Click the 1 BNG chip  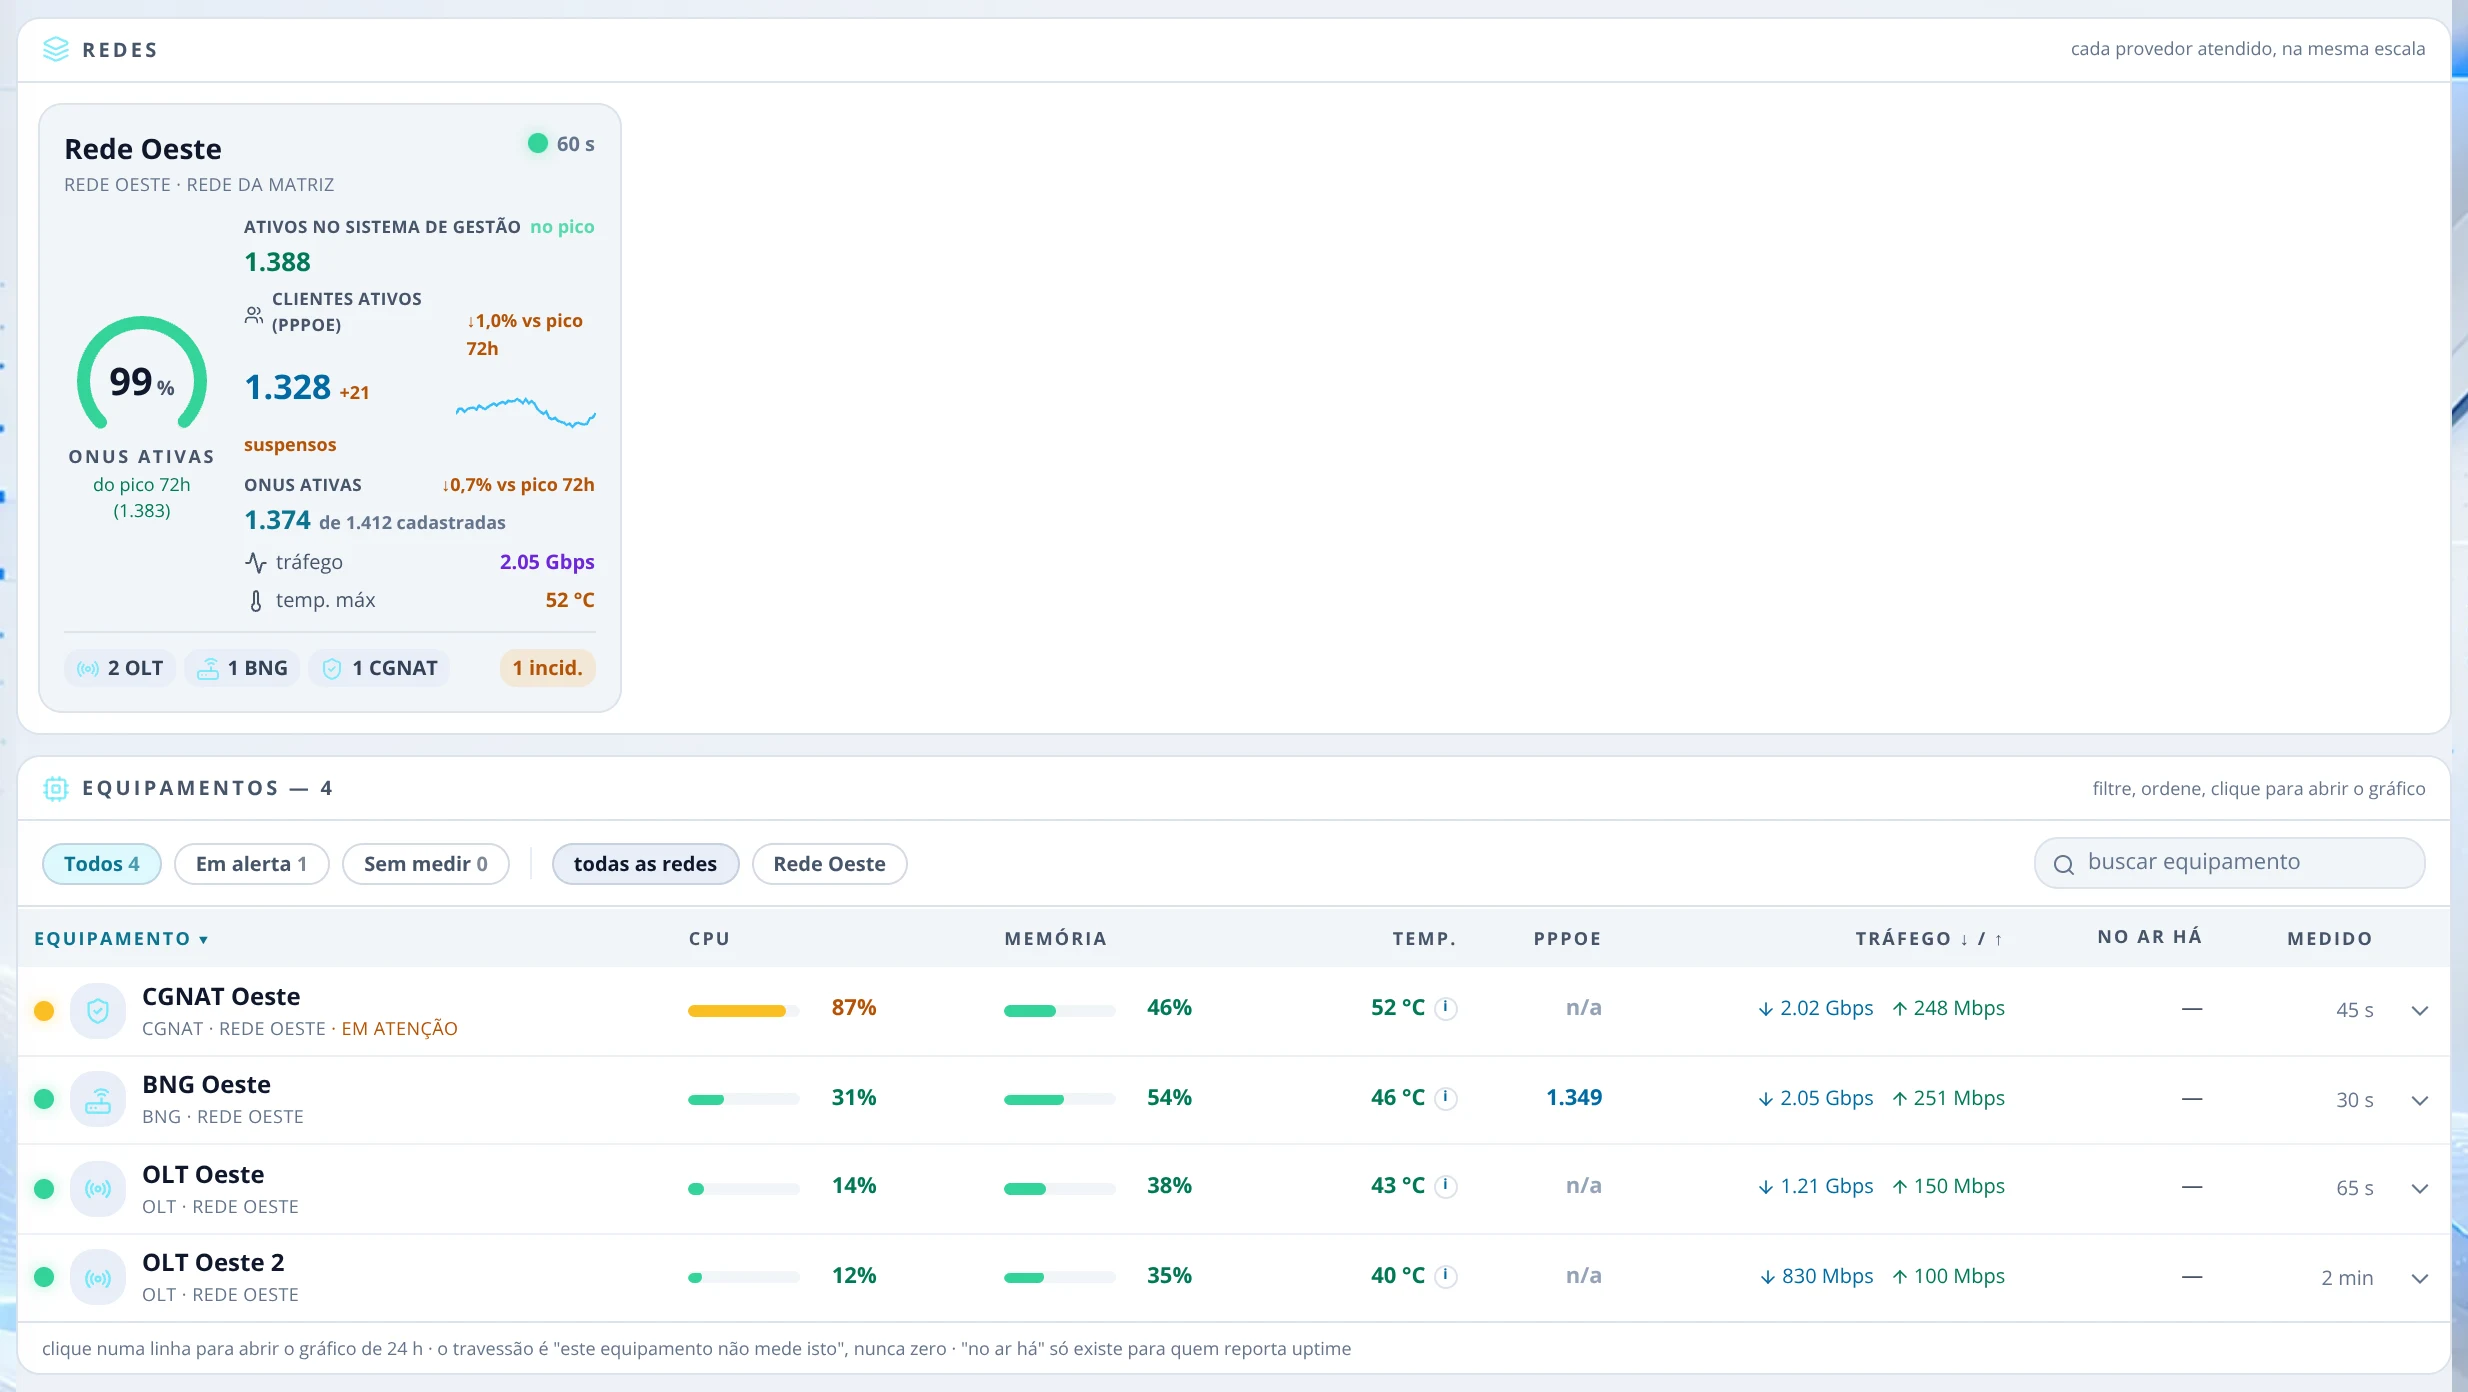point(243,668)
